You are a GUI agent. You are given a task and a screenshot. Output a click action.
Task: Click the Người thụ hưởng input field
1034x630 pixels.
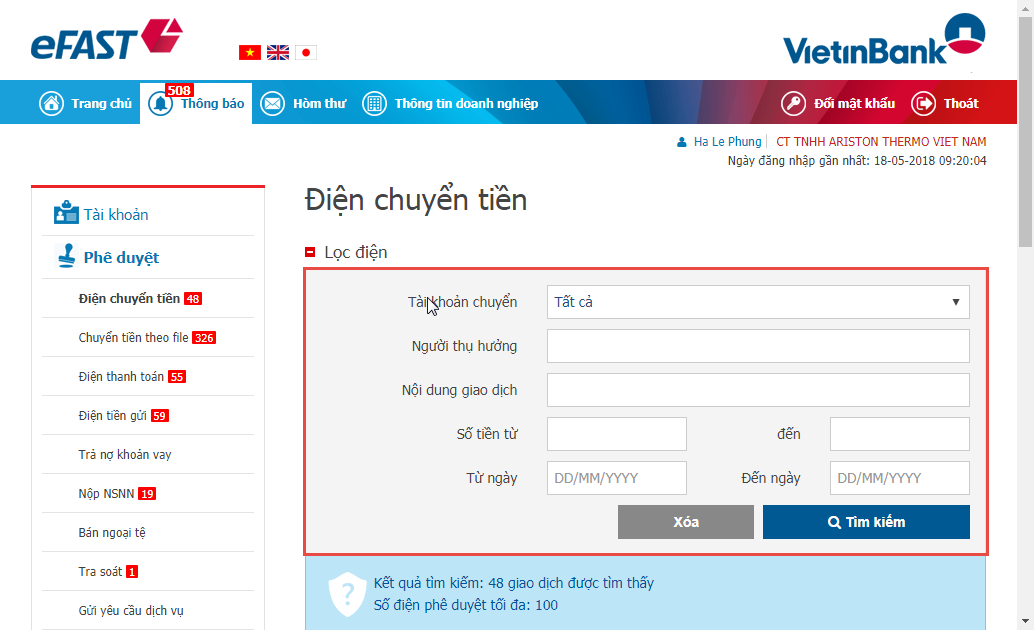point(758,346)
